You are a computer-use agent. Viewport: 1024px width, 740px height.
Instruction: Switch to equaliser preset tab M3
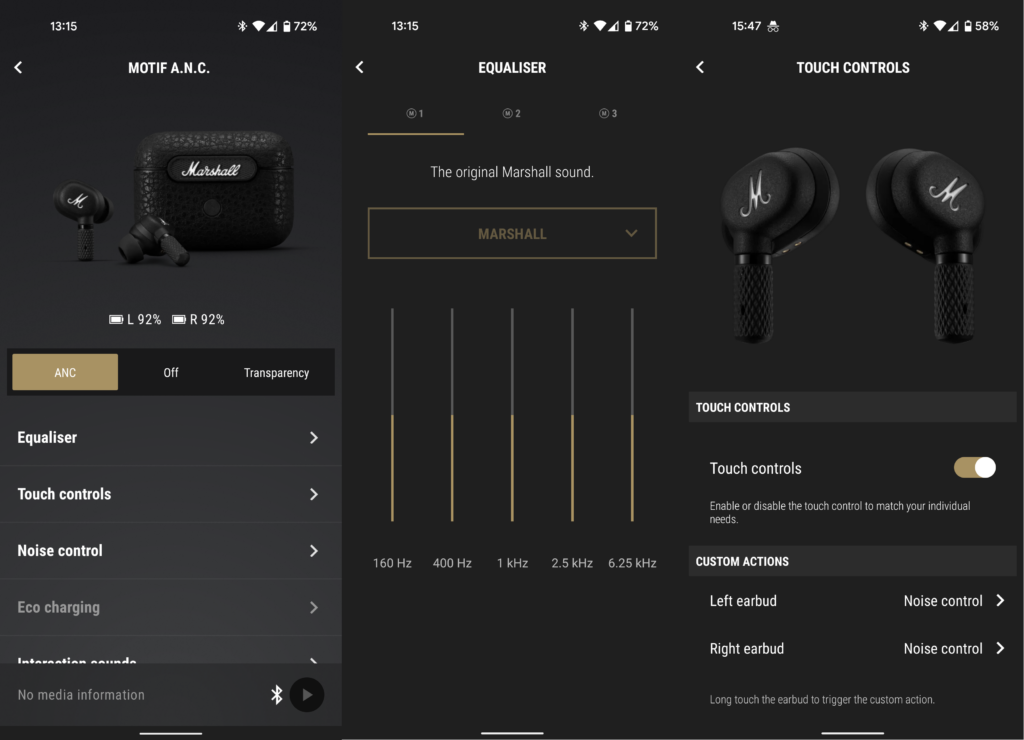pyautogui.click(x=608, y=114)
